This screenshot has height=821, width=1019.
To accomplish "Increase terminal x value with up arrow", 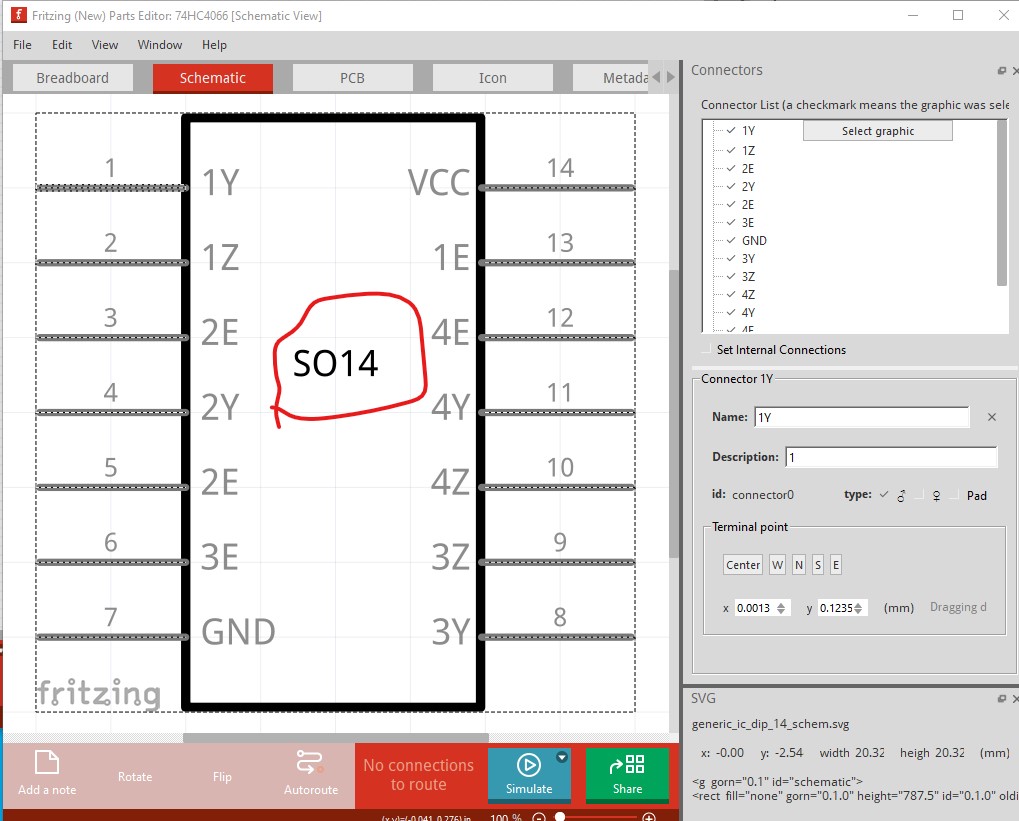I will coord(781,605).
